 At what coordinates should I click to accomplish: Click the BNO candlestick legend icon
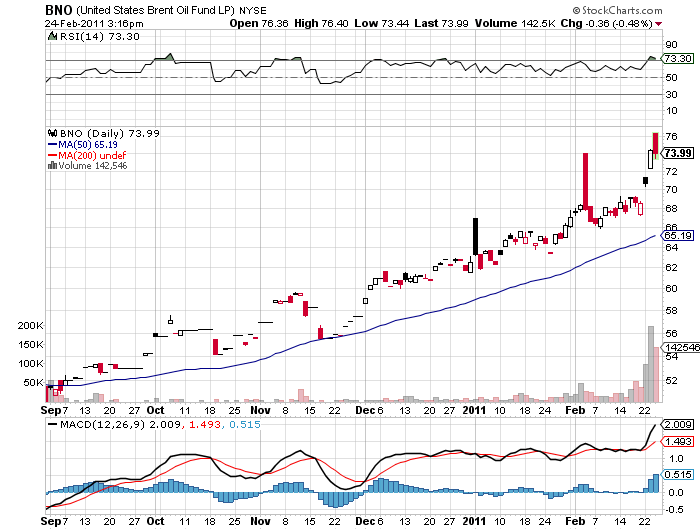52,133
